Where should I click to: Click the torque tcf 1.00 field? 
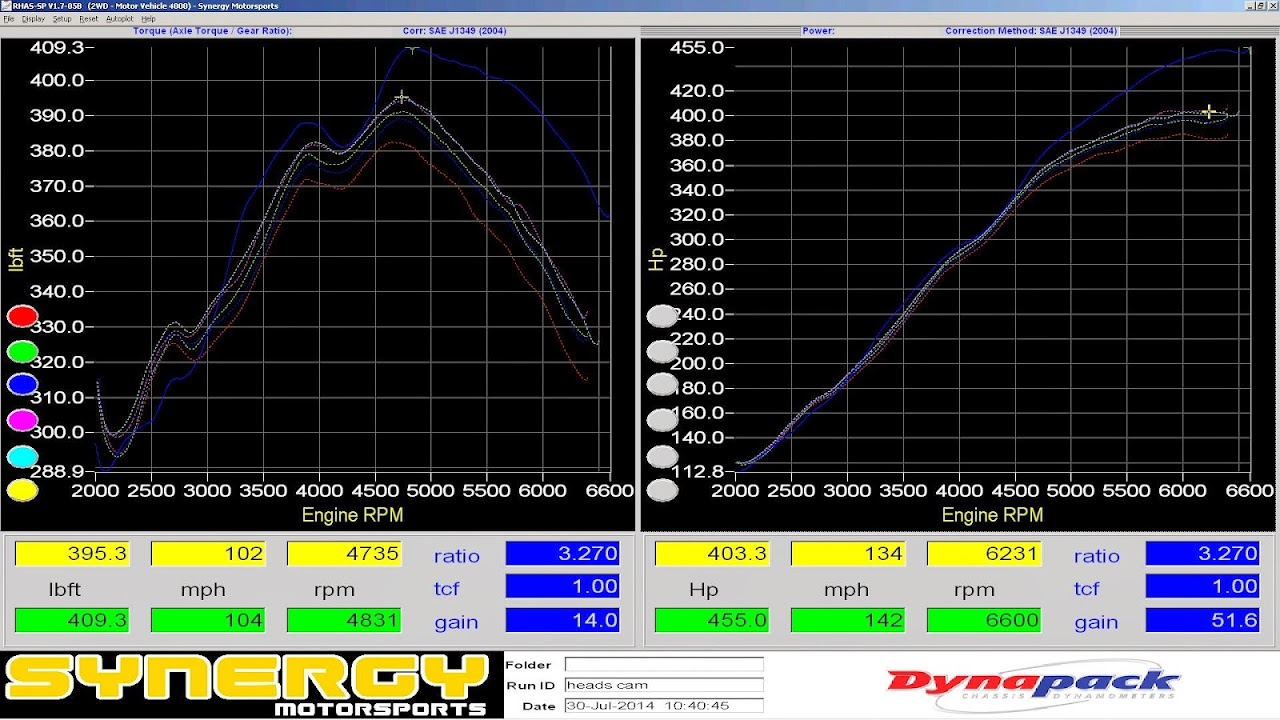(x=563, y=586)
